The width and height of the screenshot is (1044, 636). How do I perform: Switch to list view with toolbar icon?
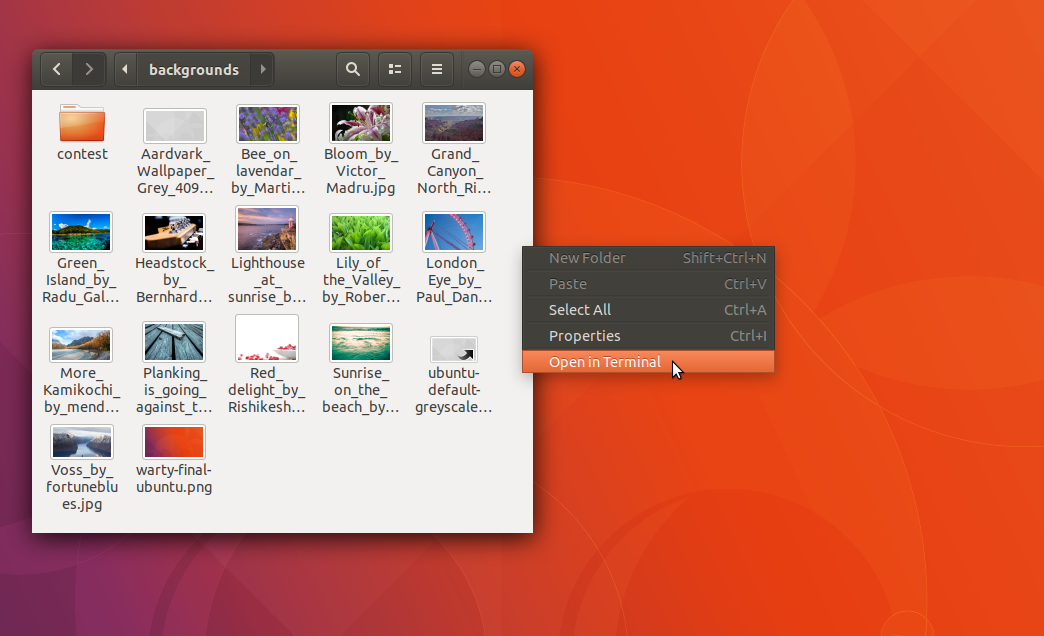coord(395,69)
